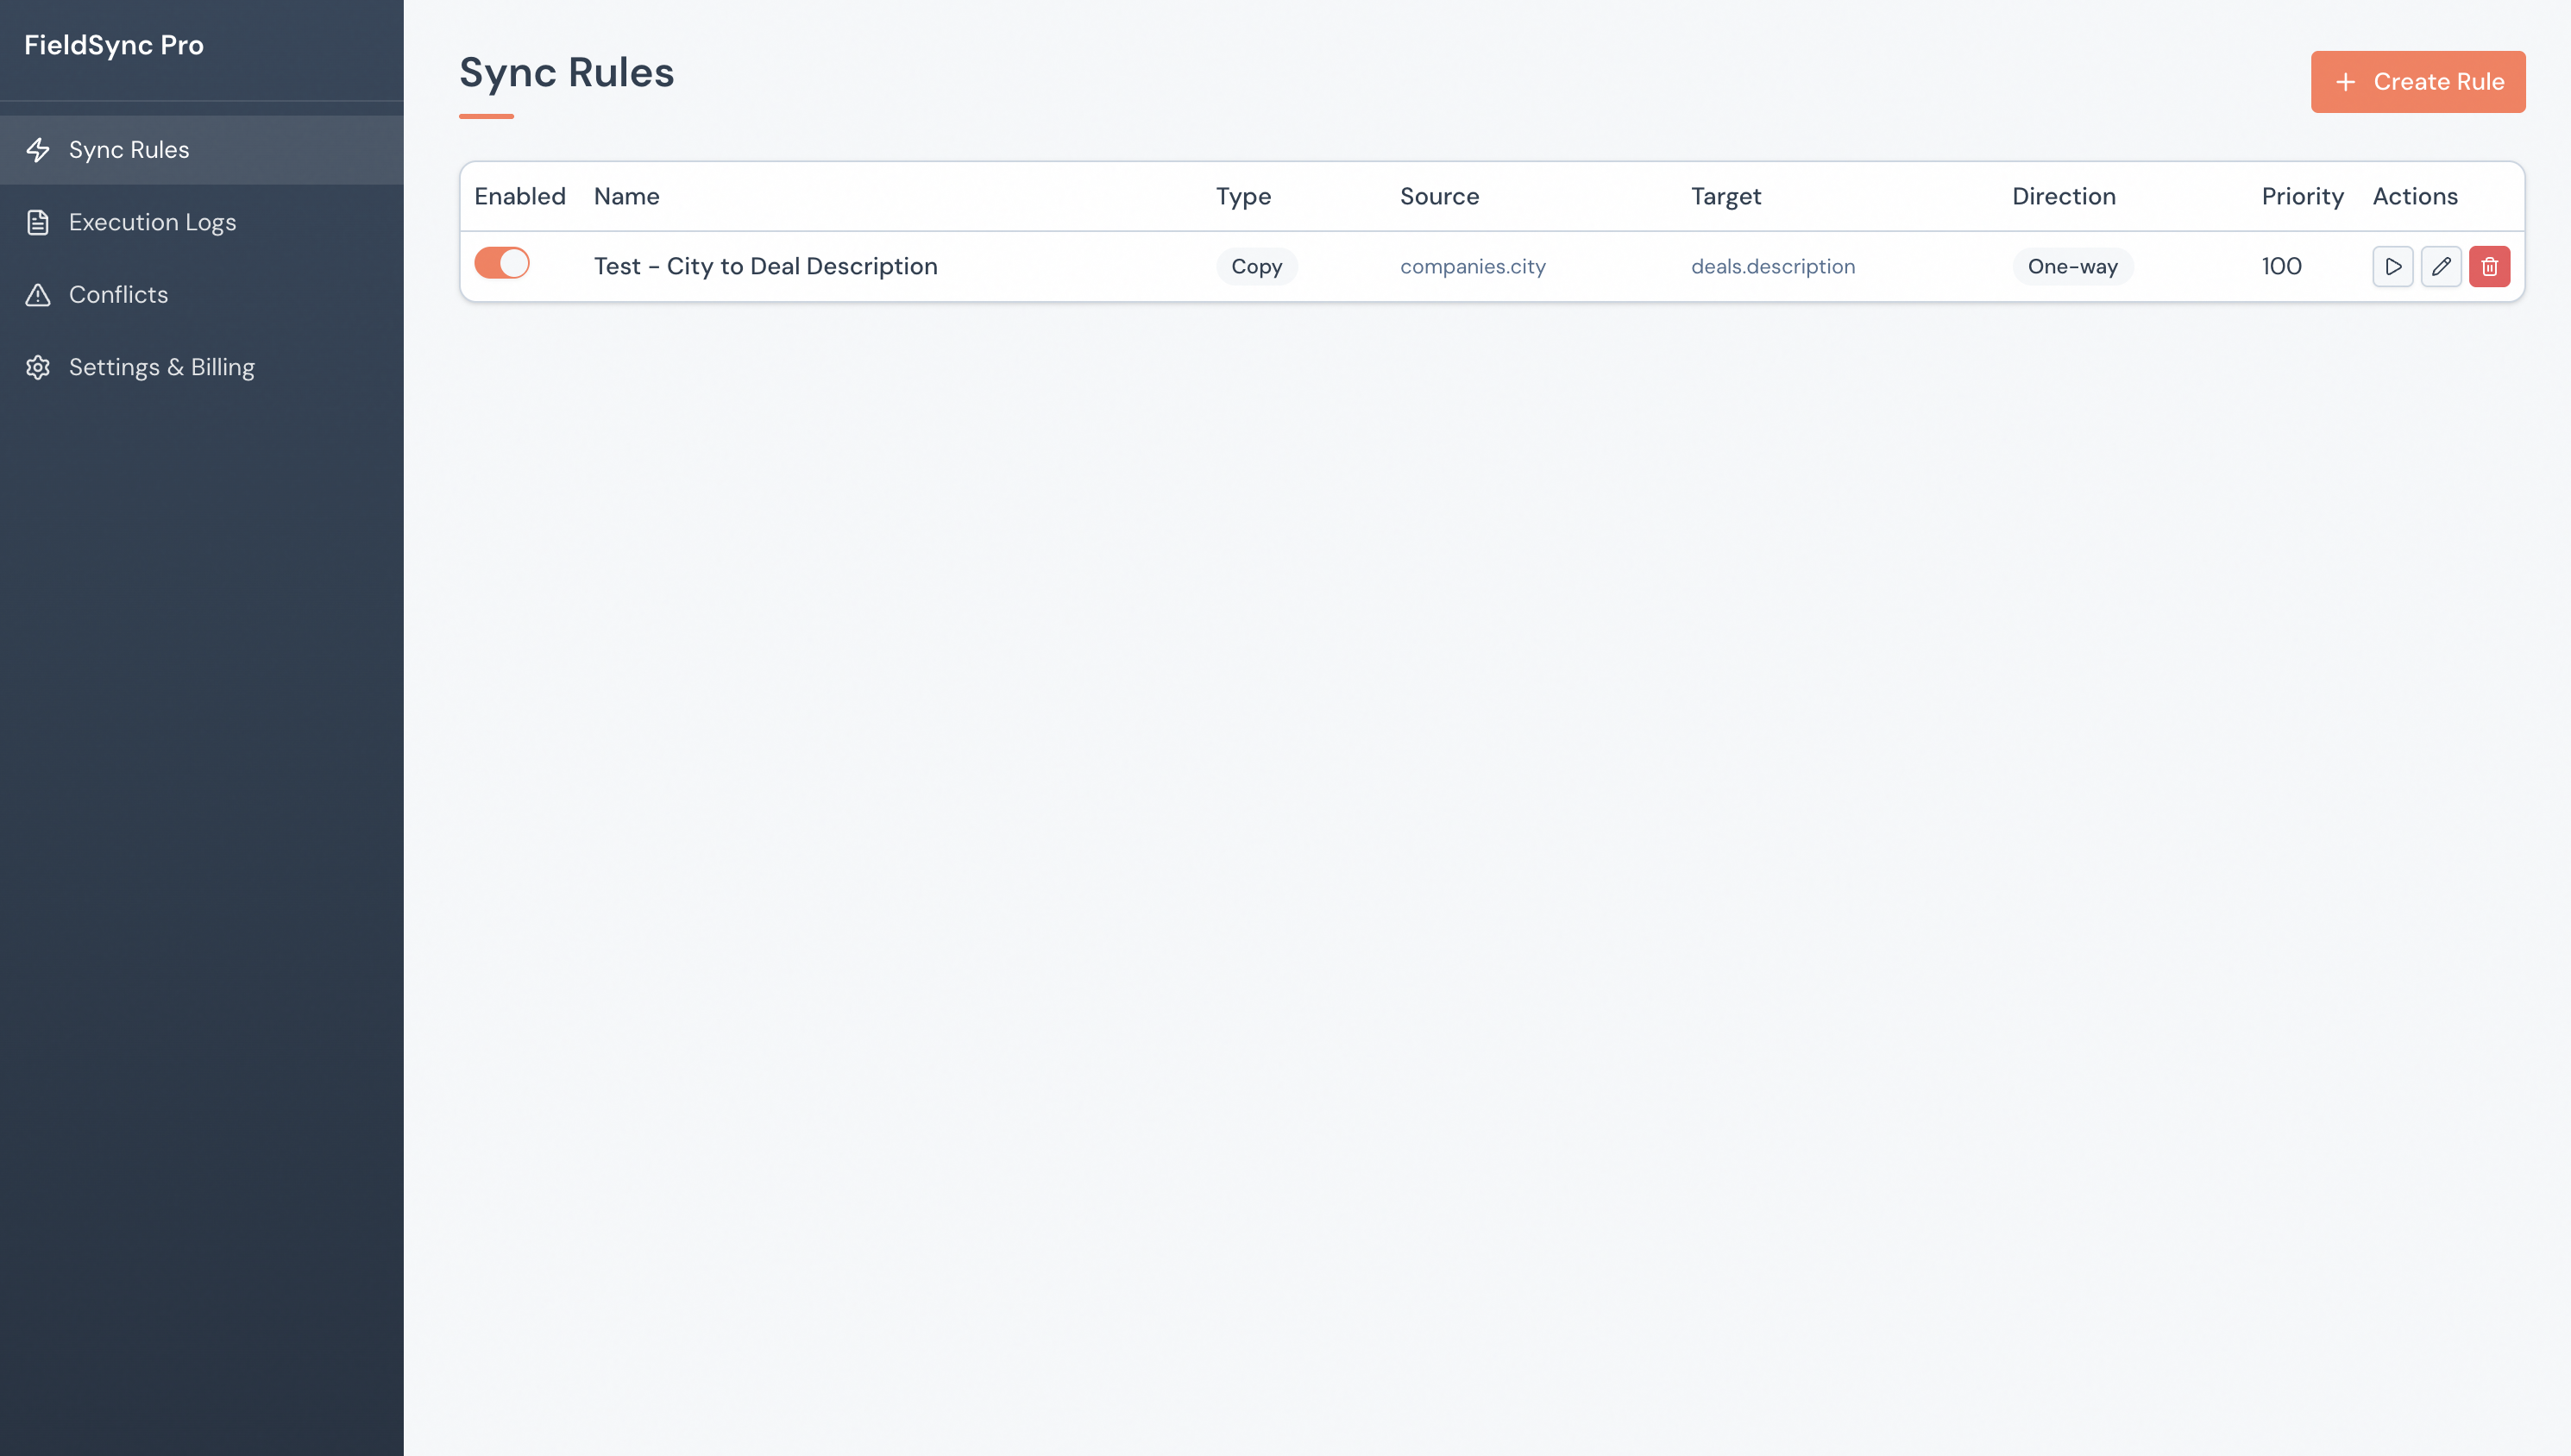Click the deals.description target link
The height and width of the screenshot is (1456, 2571).
pos(1773,266)
